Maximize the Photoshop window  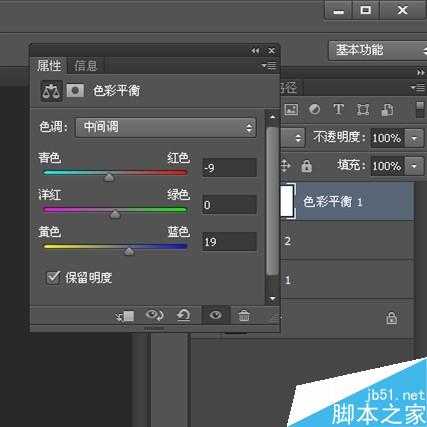click(x=366, y=11)
